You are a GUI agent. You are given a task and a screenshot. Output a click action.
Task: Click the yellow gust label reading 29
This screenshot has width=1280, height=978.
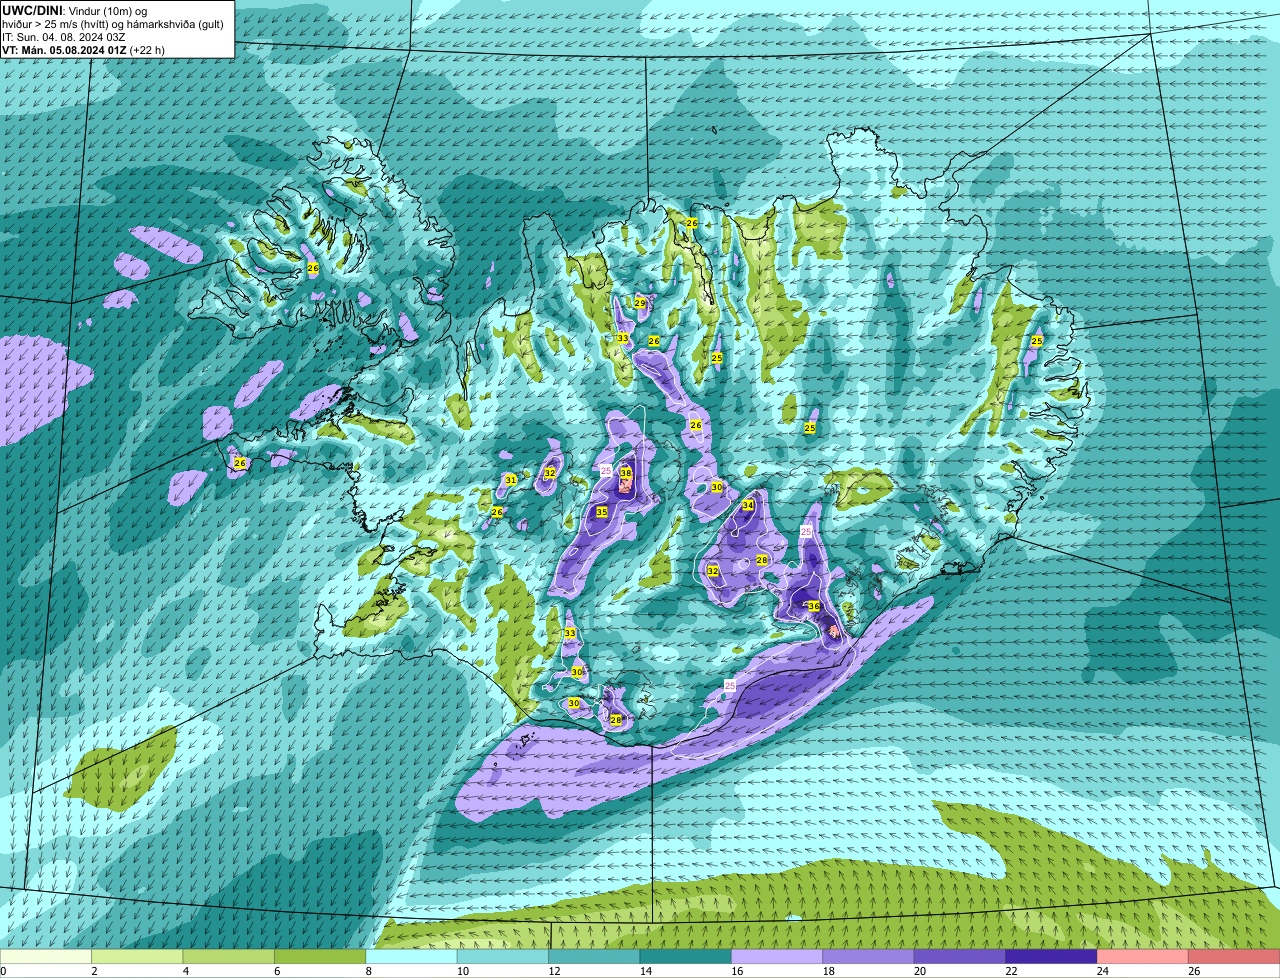640,303
